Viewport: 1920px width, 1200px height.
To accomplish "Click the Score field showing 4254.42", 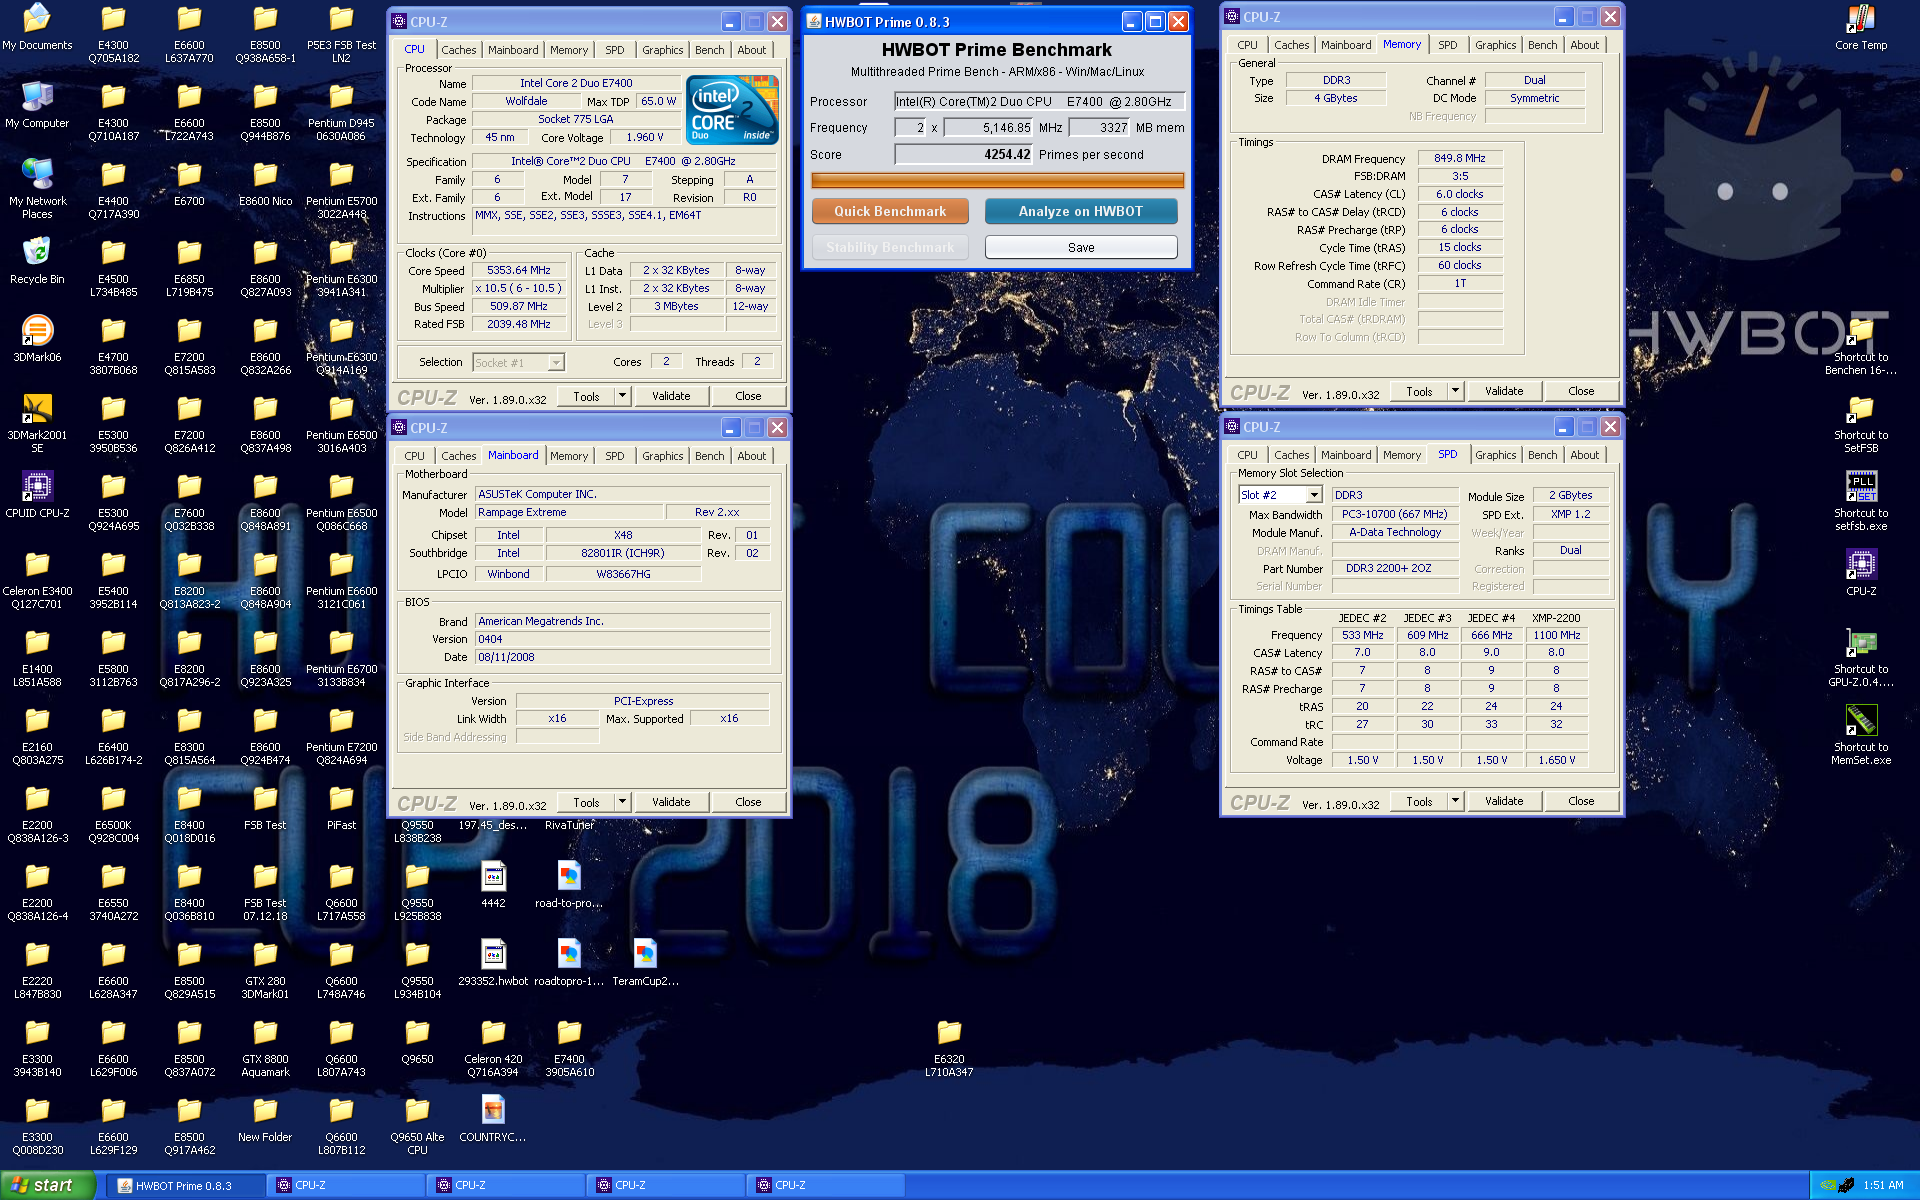I will (x=963, y=155).
